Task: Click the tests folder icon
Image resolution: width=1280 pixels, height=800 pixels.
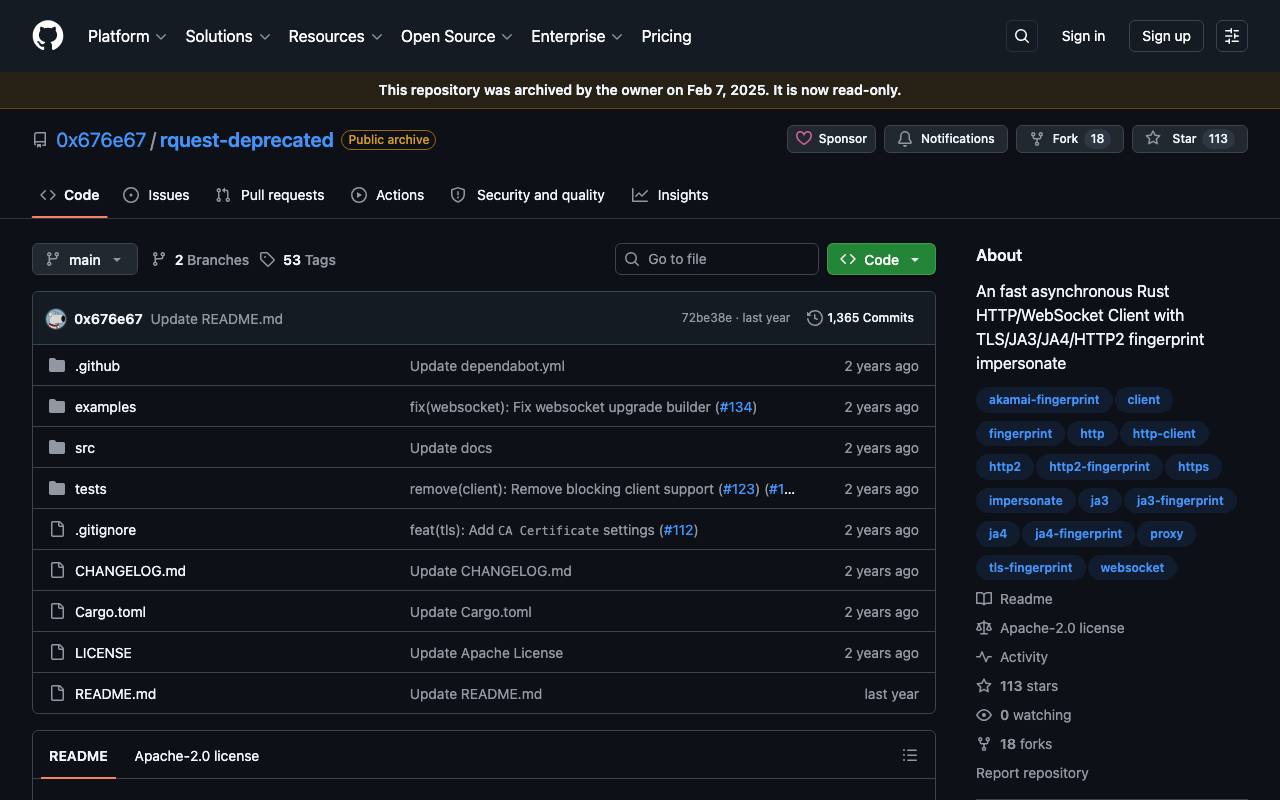Action: 57,489
